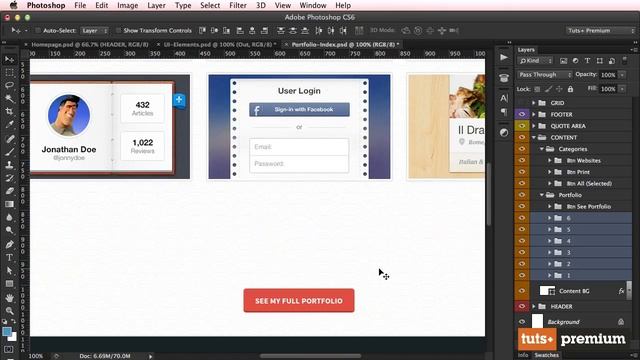The image size is (640, 360).
Task: Collapse the Categories layer group
Action: coord(542,149)
